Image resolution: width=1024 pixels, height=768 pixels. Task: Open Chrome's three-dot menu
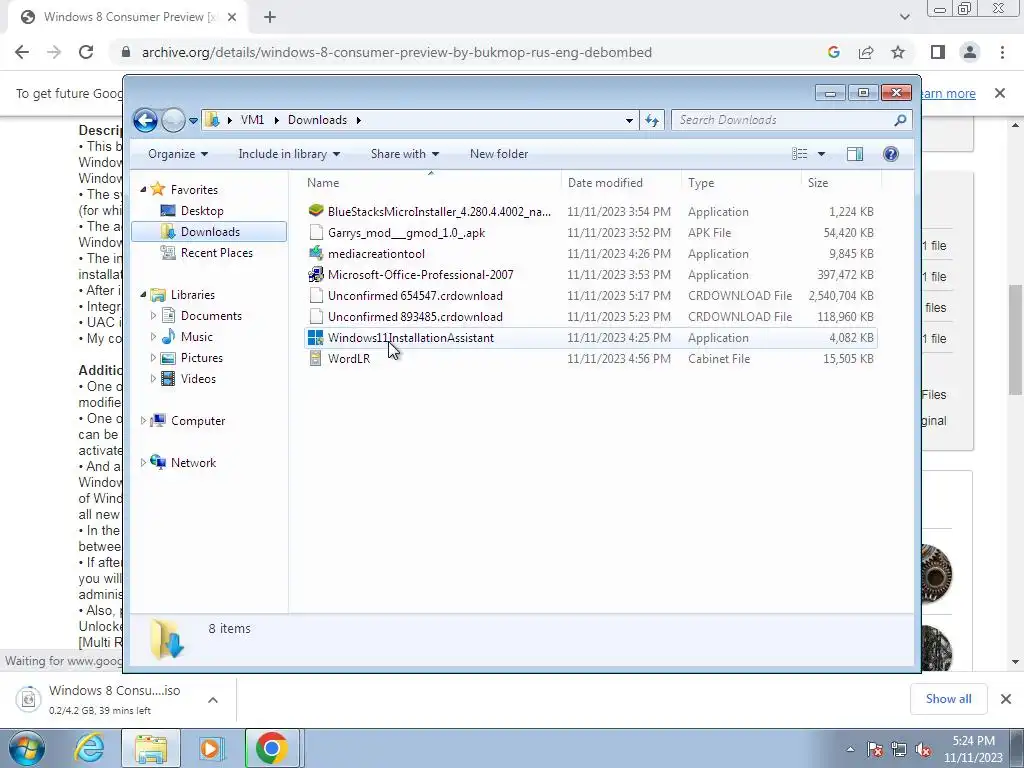(1002, 52)
